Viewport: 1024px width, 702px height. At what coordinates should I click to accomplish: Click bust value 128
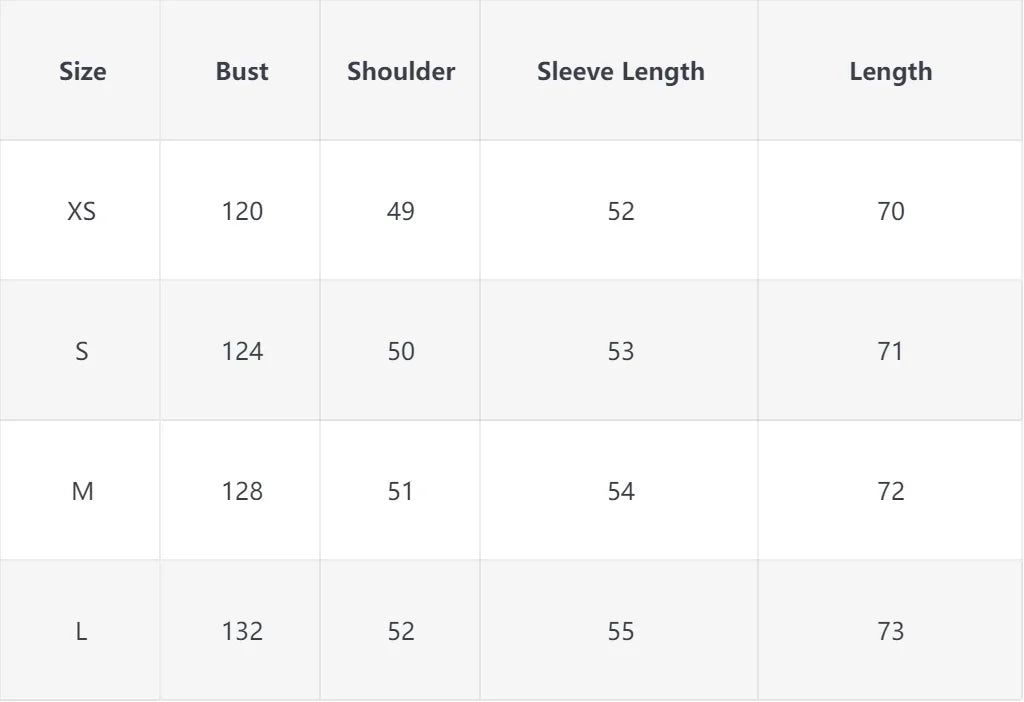(x=242, y=491)
